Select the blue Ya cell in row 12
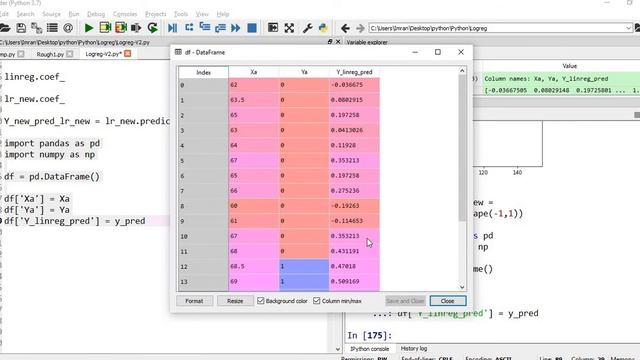Image resolution: width=640 pixels, height=360 pixels. tap(304, 266)
